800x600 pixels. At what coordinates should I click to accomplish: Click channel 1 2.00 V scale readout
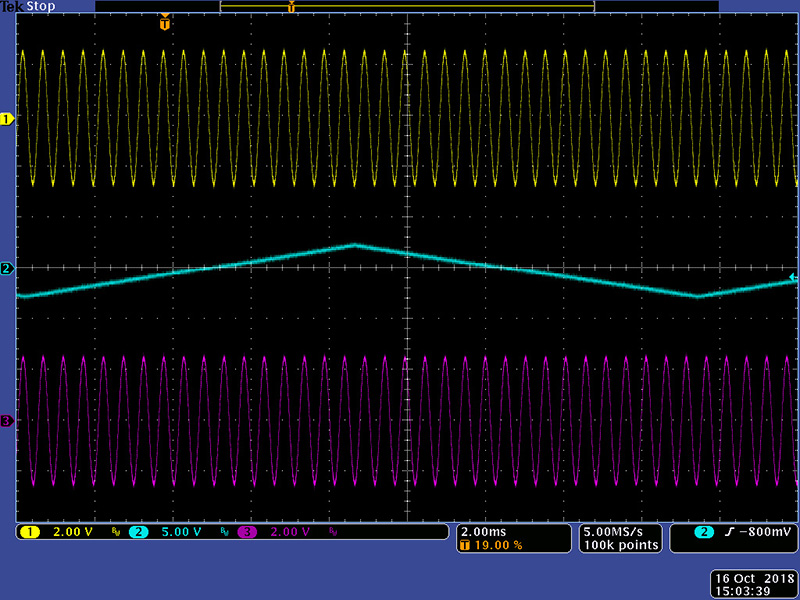point(71,532)
